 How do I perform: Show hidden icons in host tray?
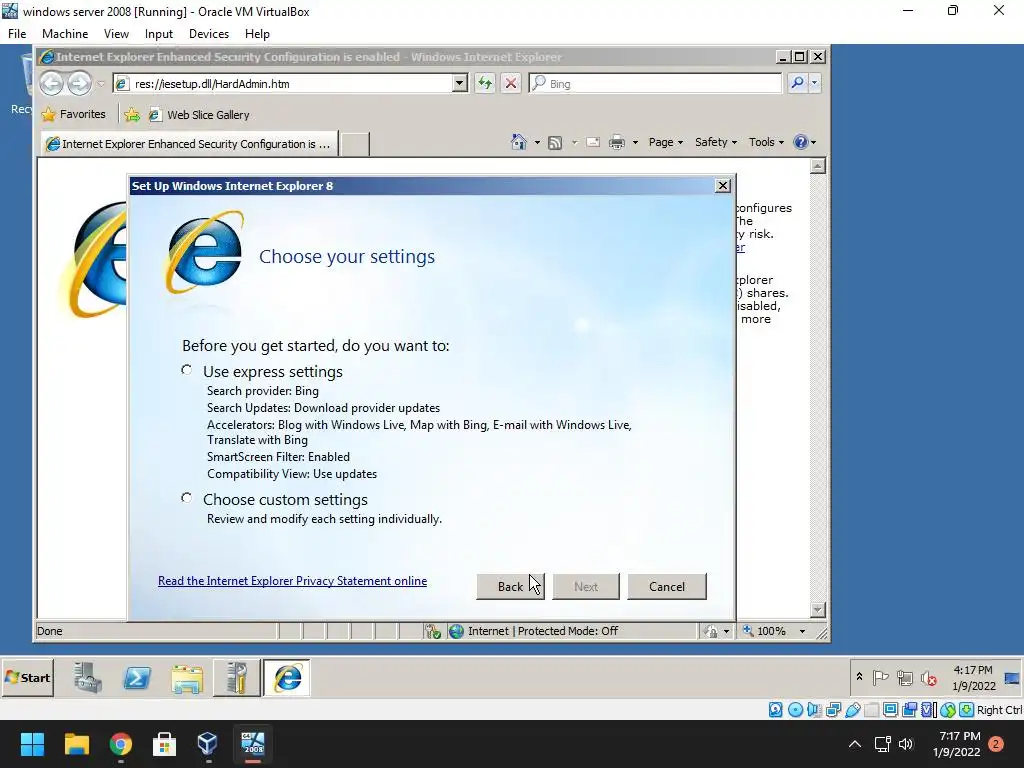tap(854, 744)
